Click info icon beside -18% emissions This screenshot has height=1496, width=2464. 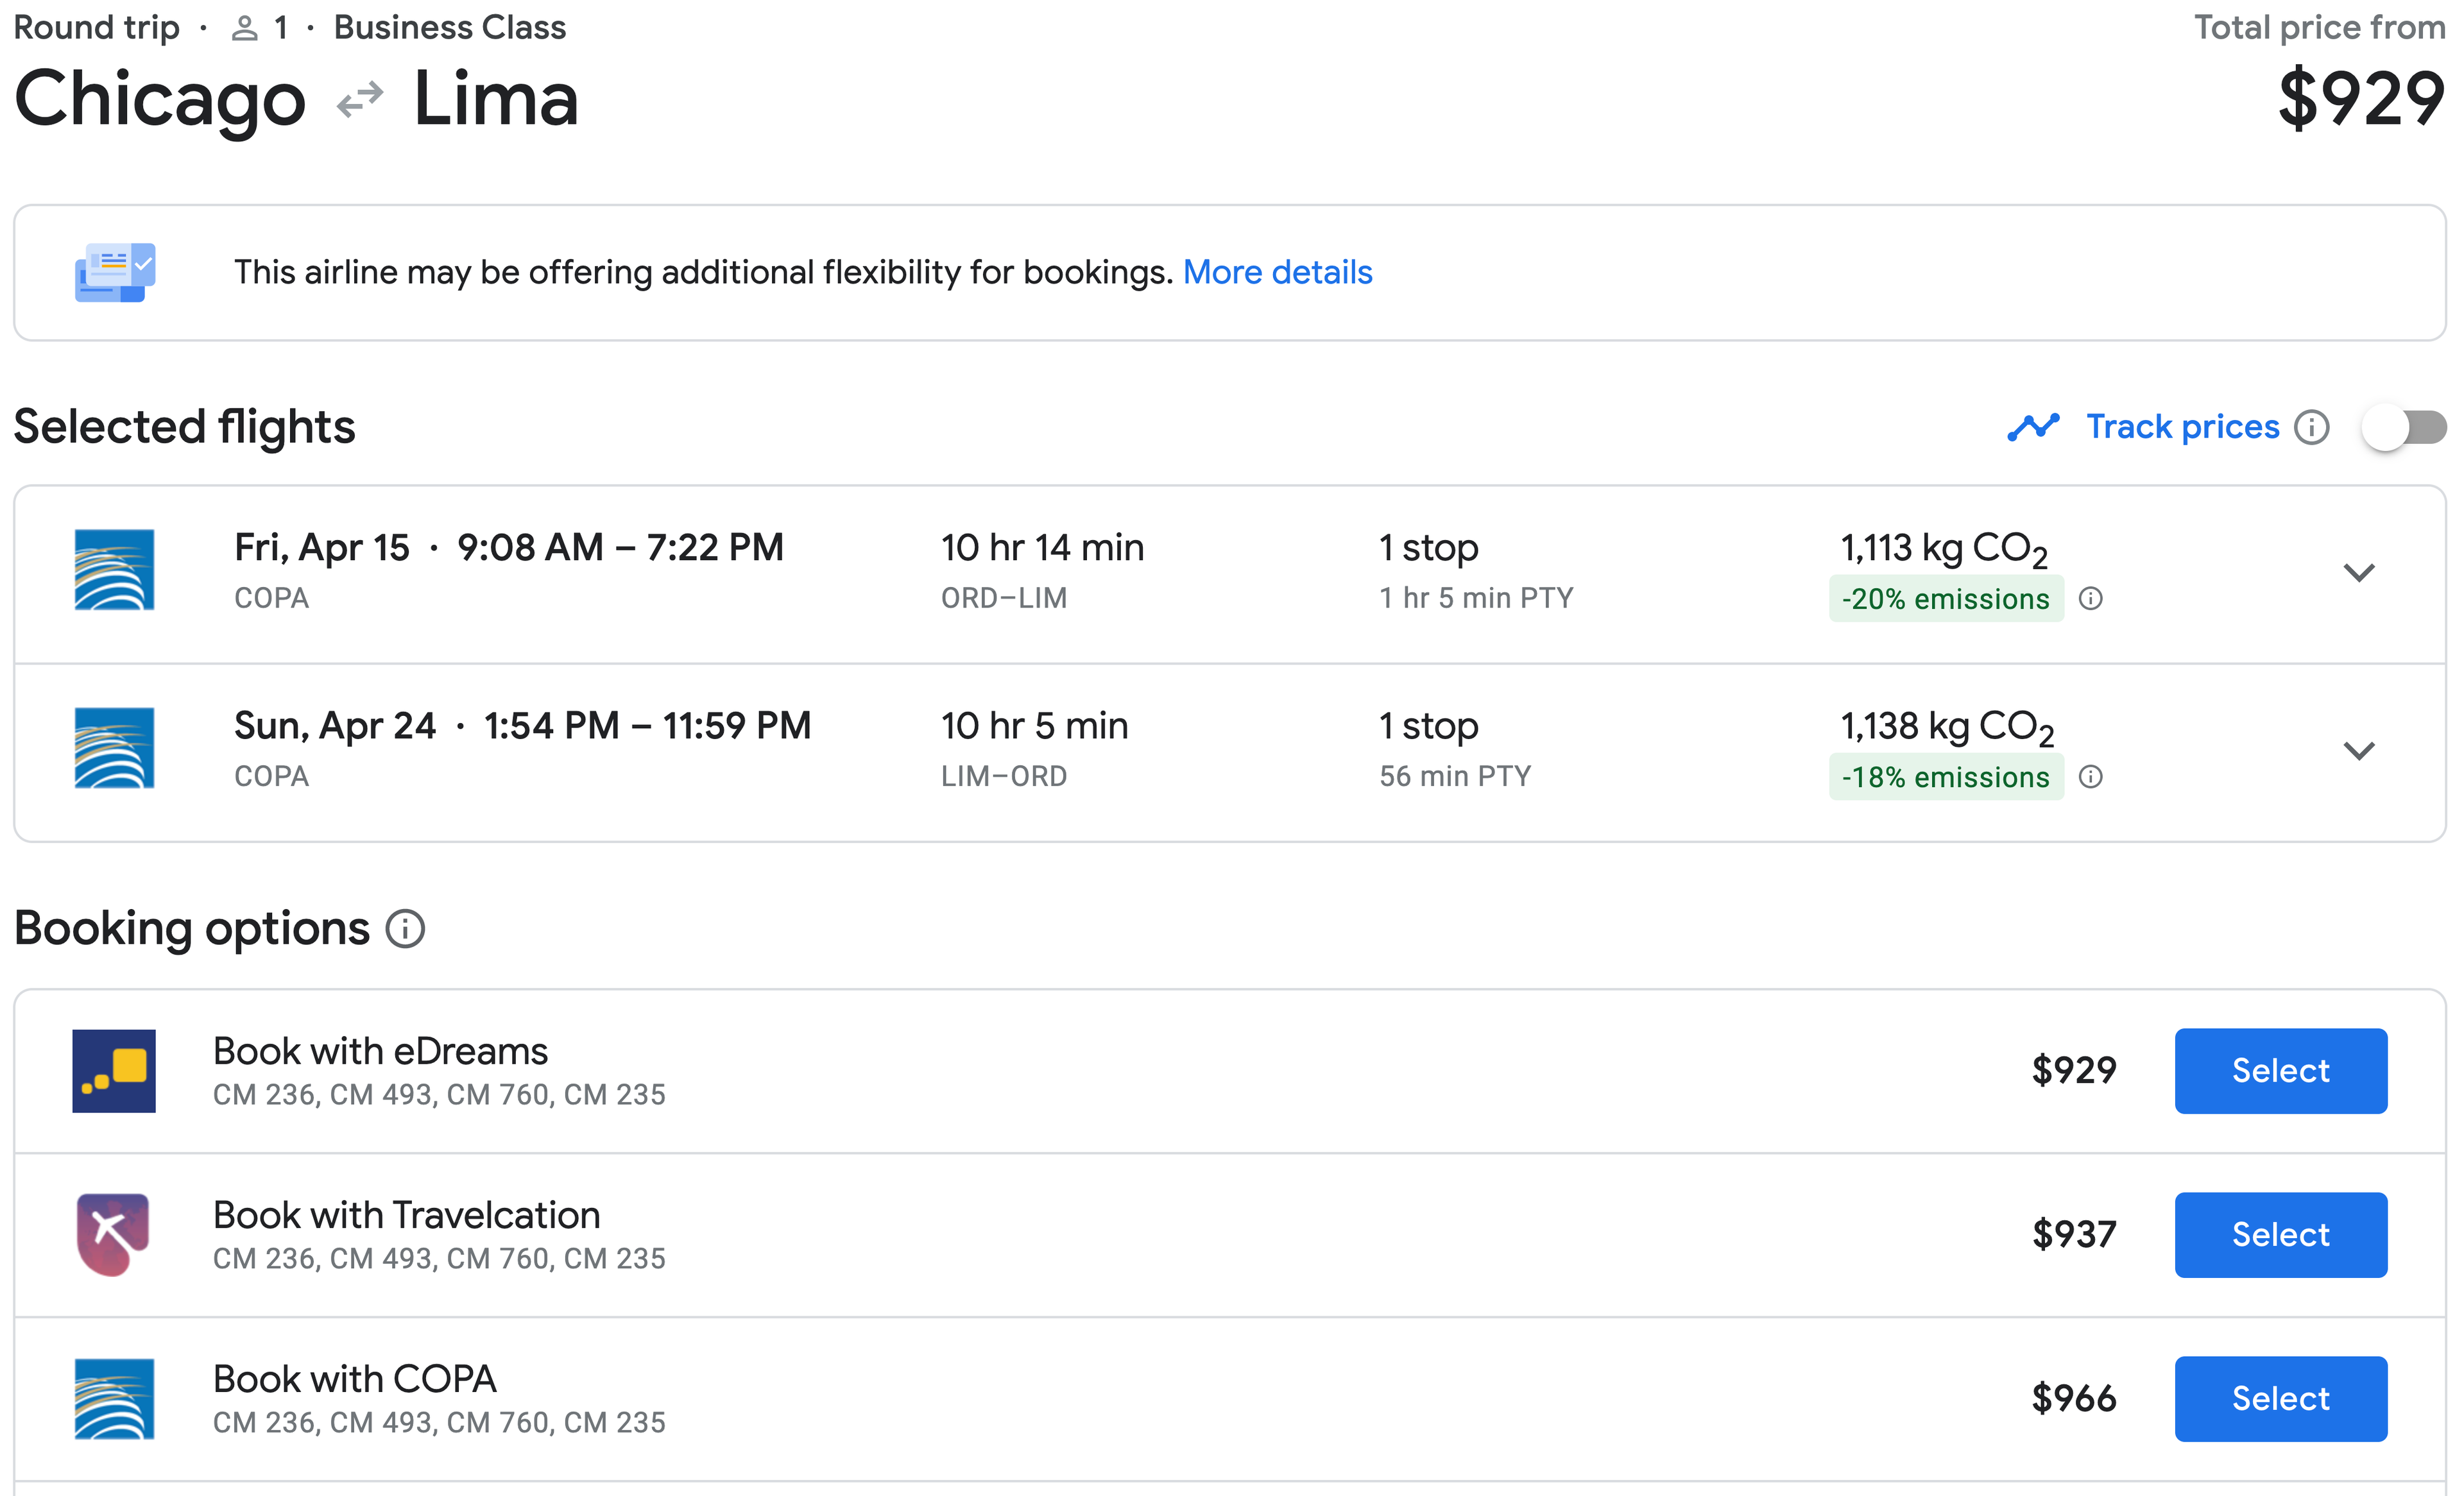coord(2090,777)
